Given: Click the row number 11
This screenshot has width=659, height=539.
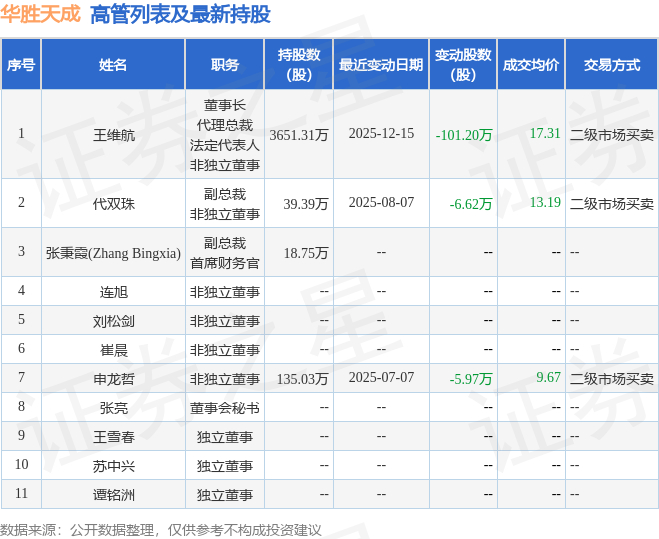Looking at the screenshot, I should (21, 493).
